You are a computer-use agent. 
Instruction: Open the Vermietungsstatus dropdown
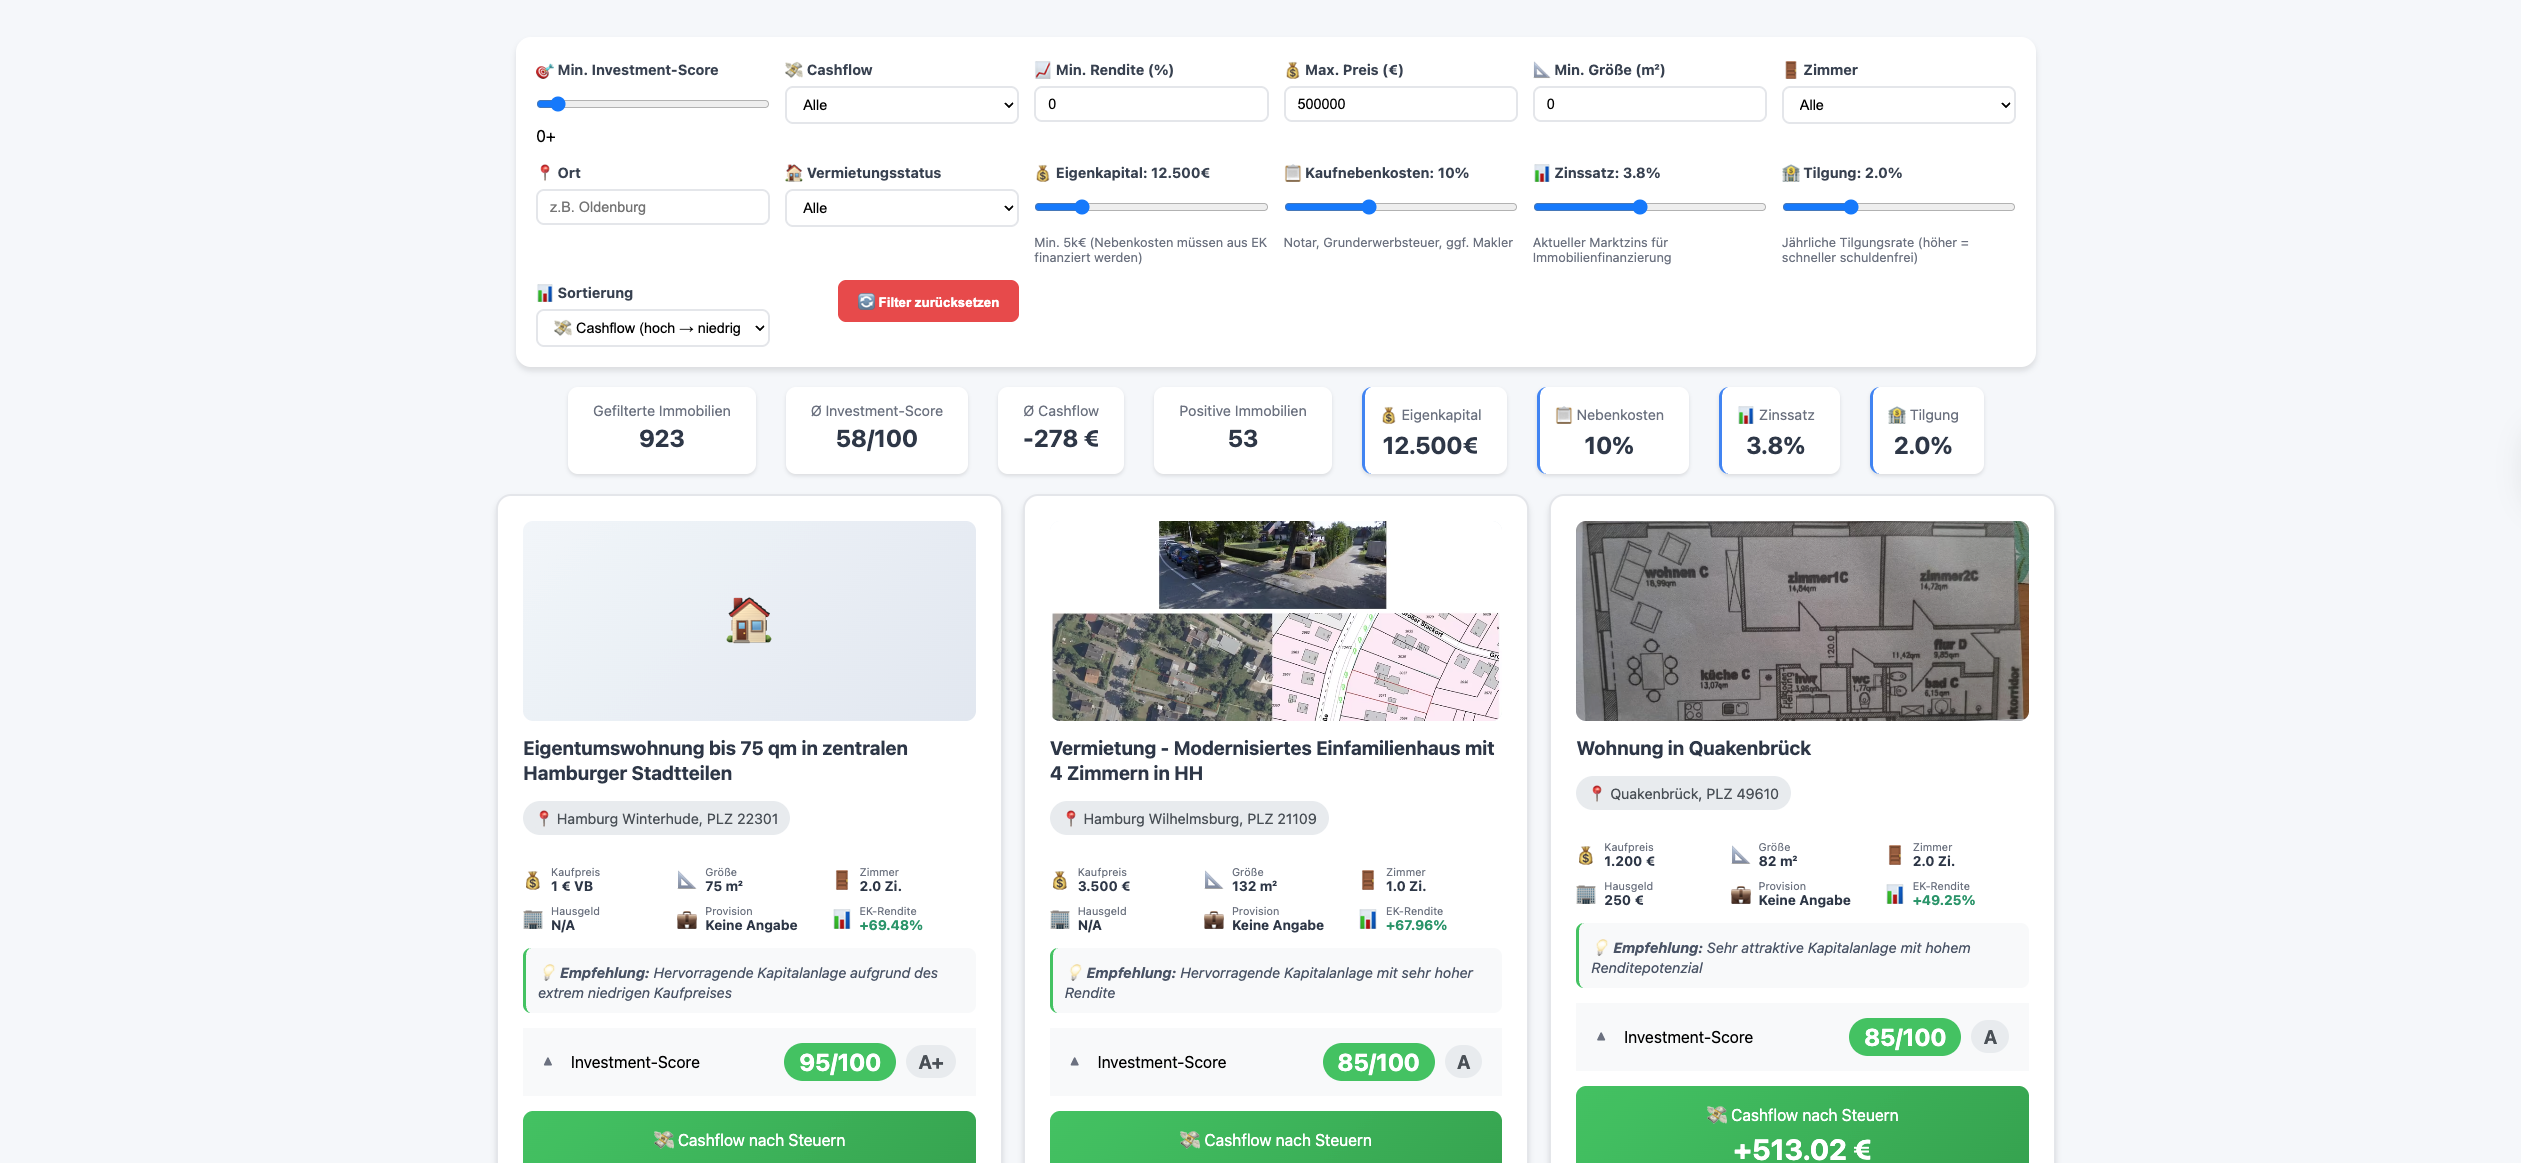[x=901, y=207]
